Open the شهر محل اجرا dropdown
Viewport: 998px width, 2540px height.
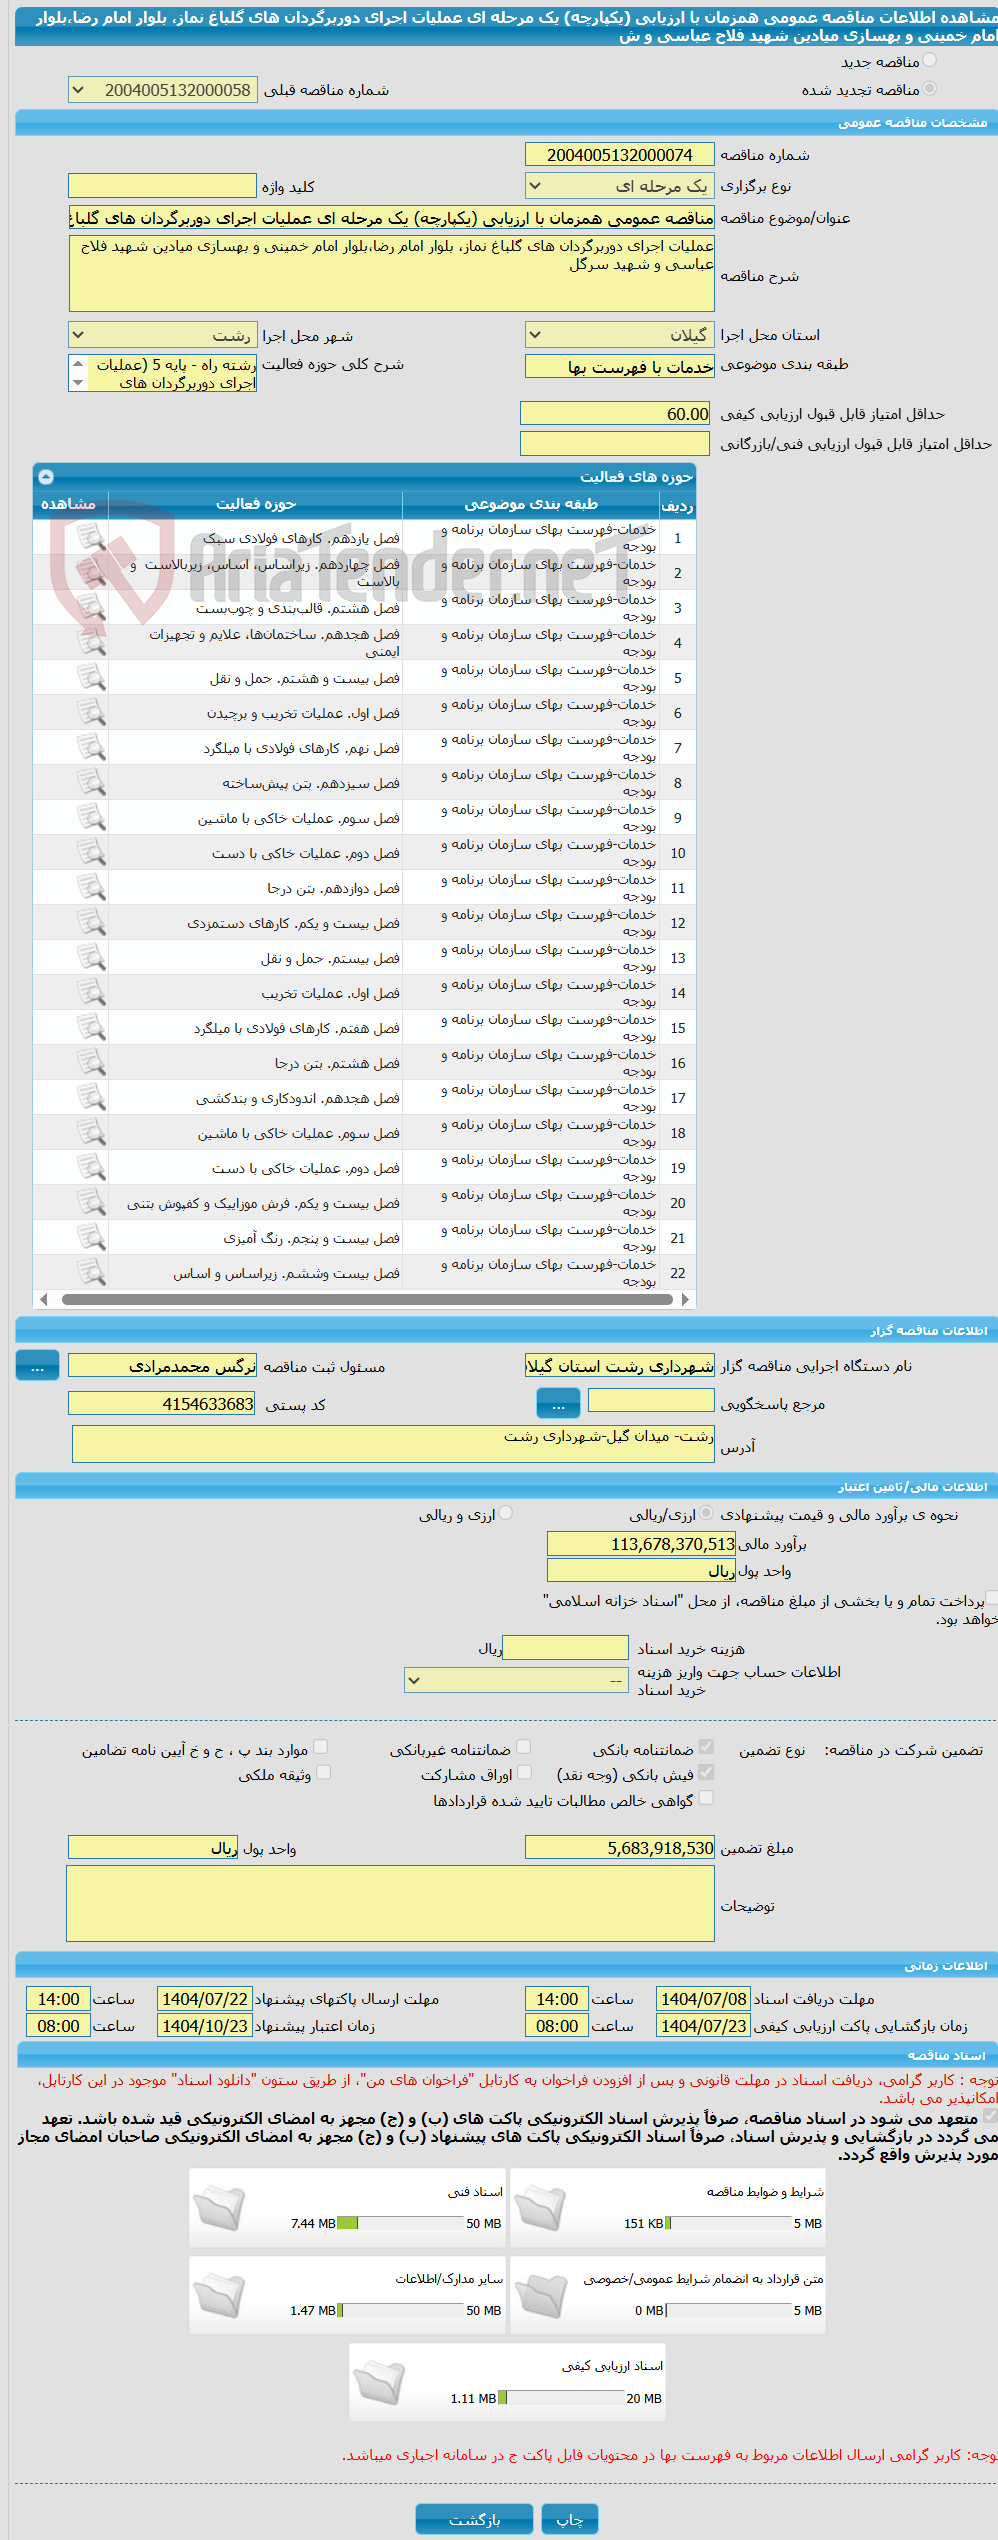162,335
